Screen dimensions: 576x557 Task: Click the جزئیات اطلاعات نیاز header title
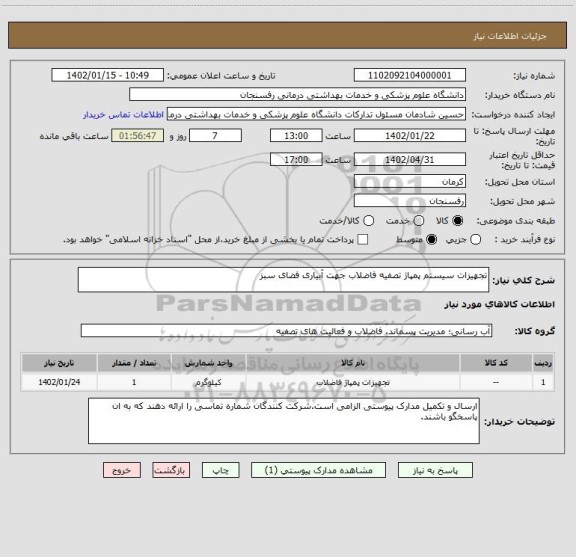(510, 36)
